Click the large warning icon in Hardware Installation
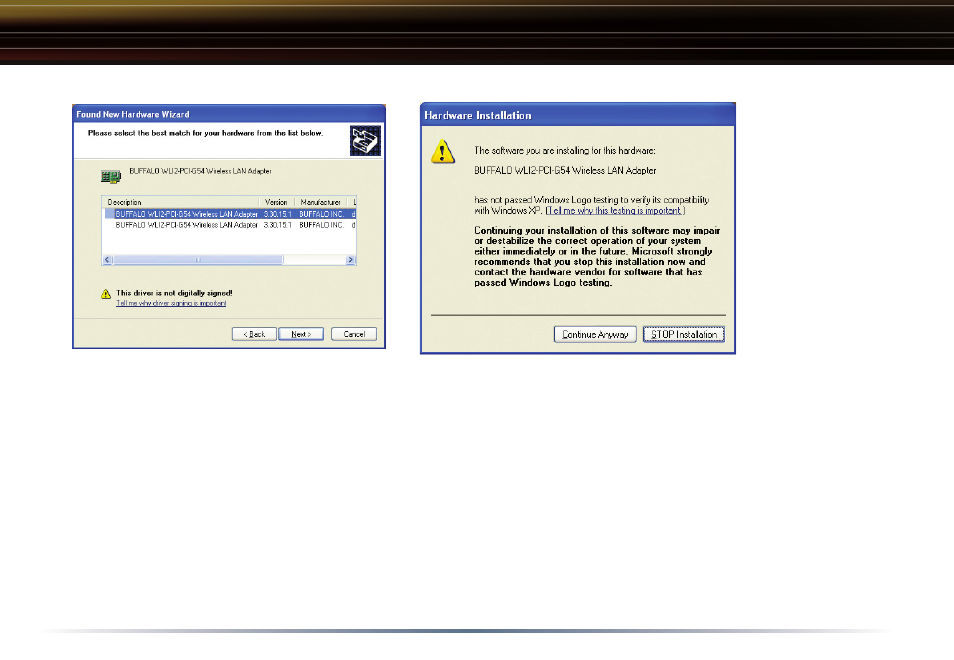The width and height of the screenshot is (954, 660). 443,151
